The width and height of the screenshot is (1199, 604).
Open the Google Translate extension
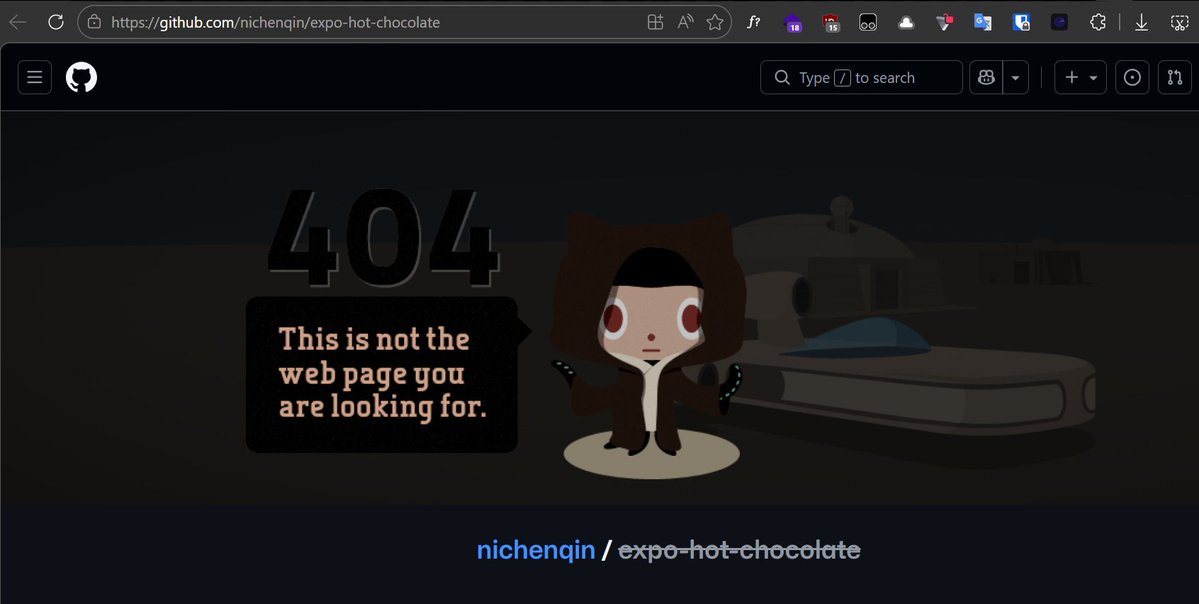983,22
